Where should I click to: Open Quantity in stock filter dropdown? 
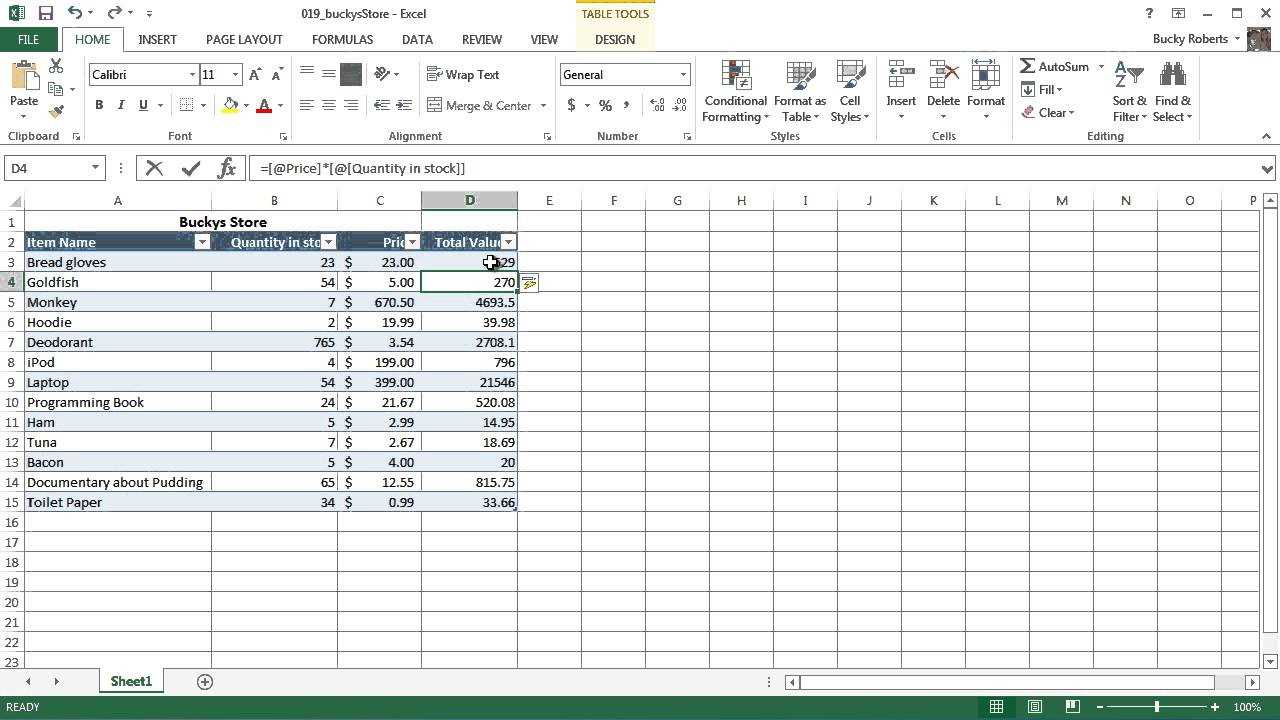tap(328, 242)
